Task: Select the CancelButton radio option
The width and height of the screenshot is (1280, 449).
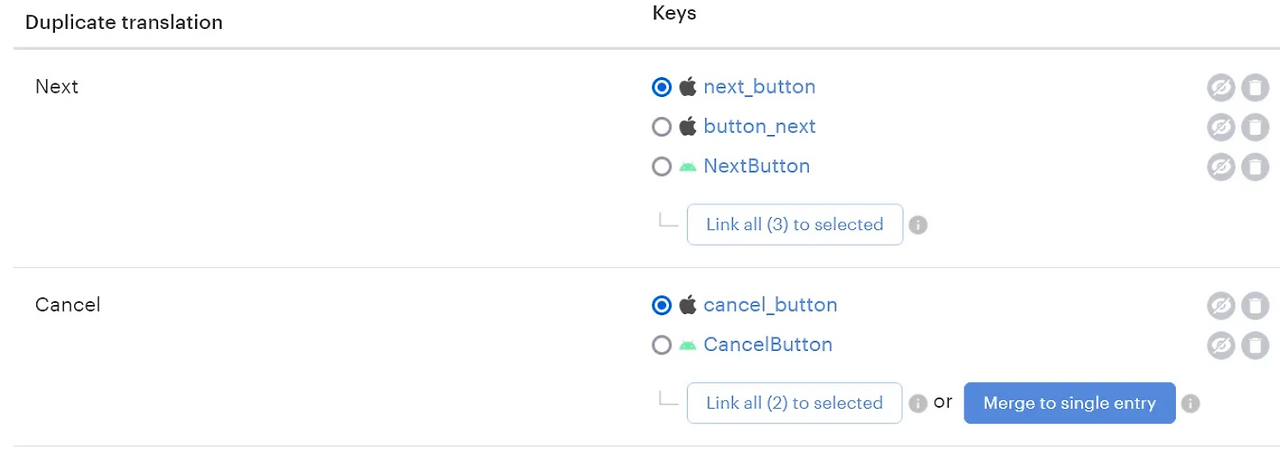Action: [x=661, y=345]
